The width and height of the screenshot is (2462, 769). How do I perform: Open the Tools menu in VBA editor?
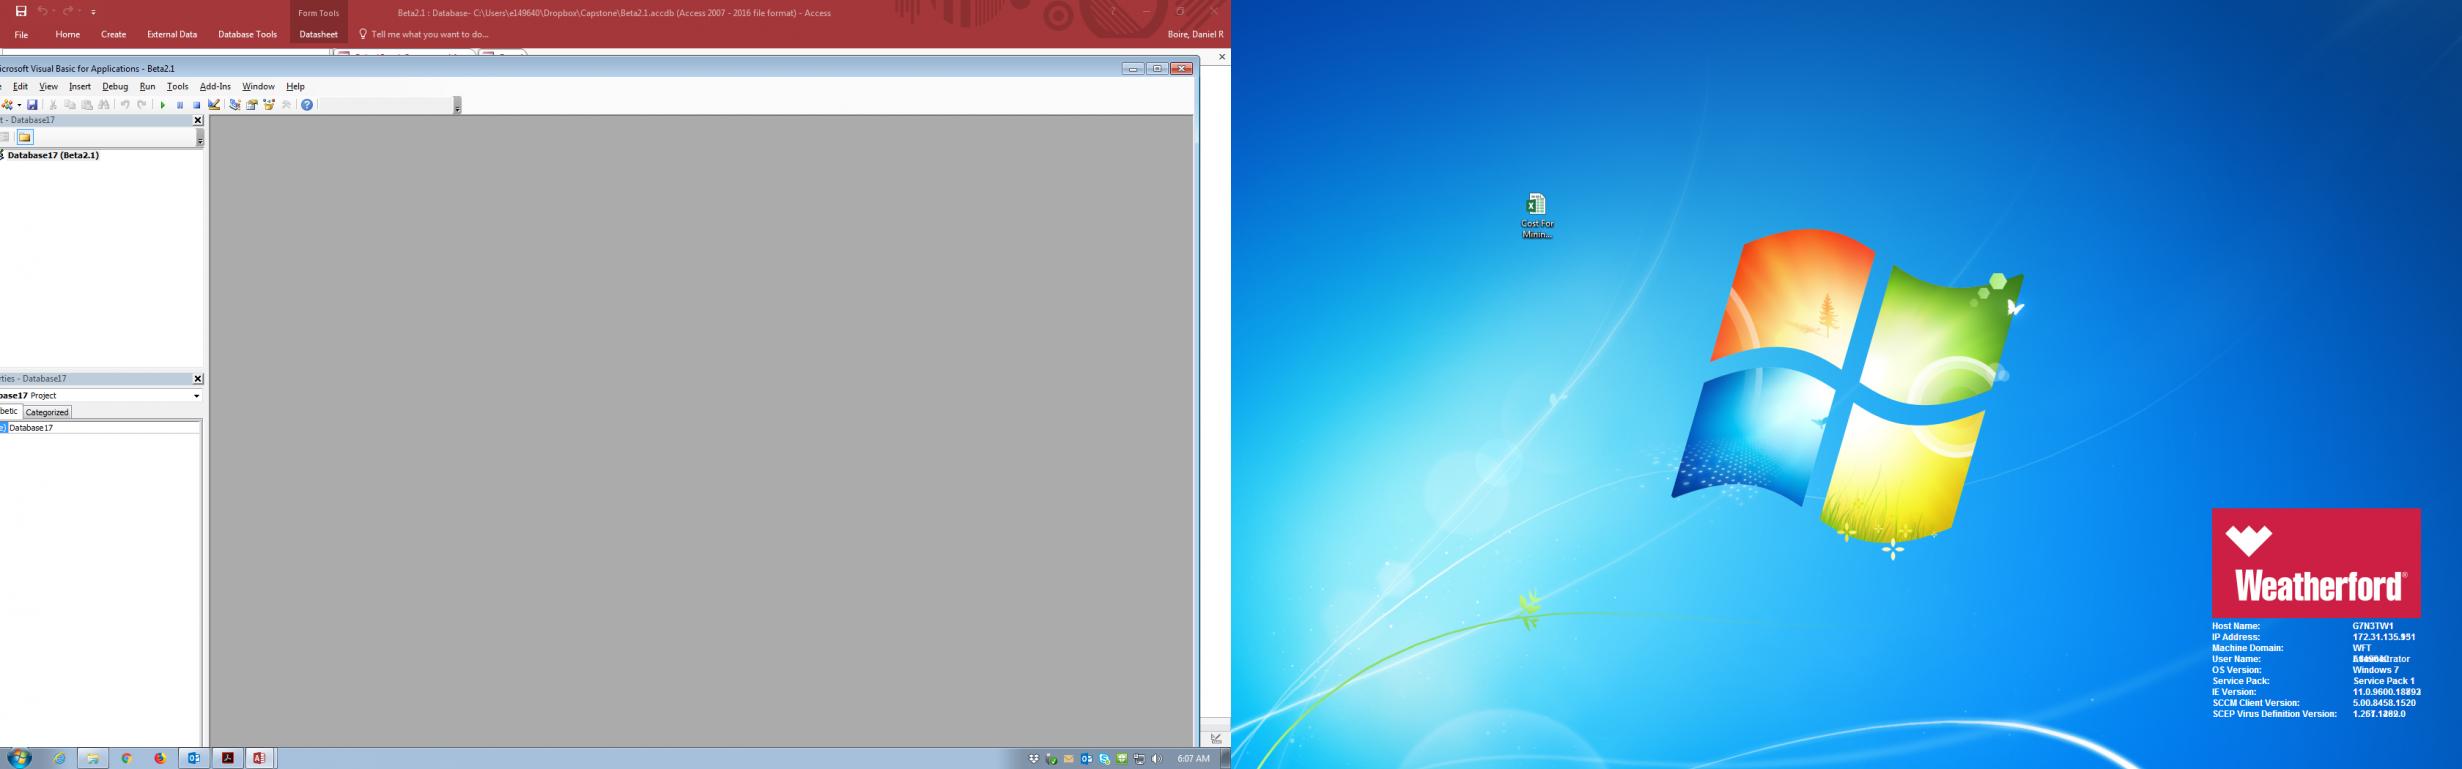point(178,87)
